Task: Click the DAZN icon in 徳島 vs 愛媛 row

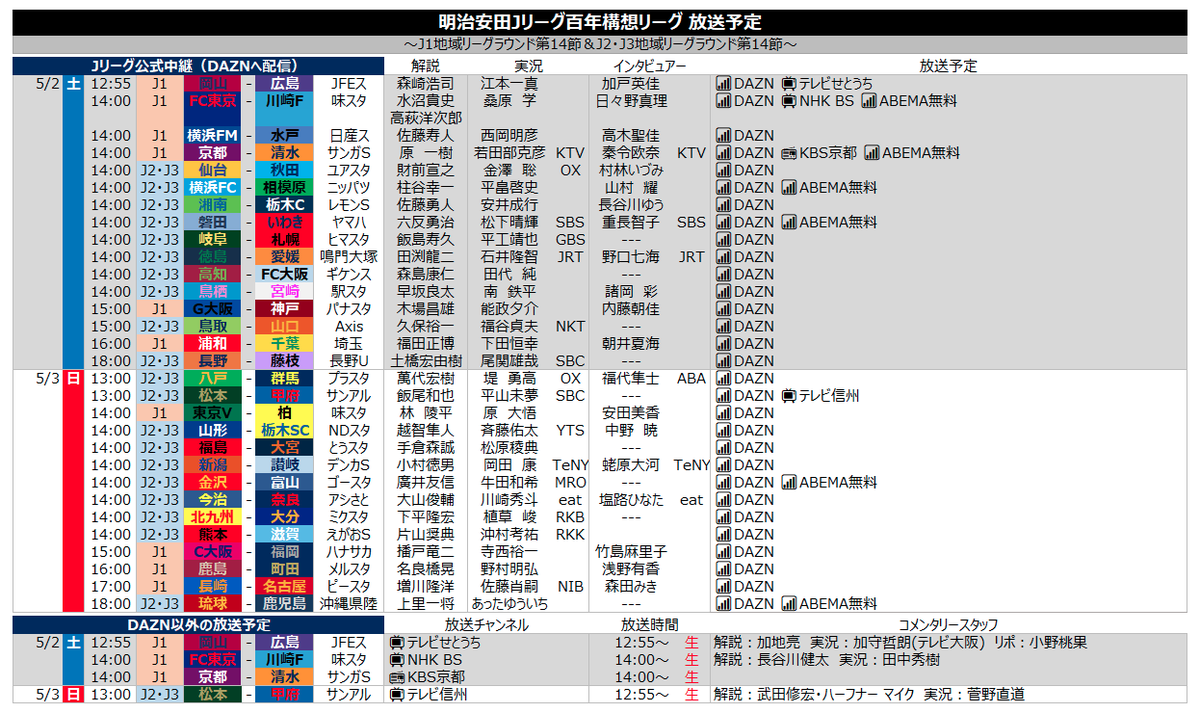Action: tap(724, 257)
